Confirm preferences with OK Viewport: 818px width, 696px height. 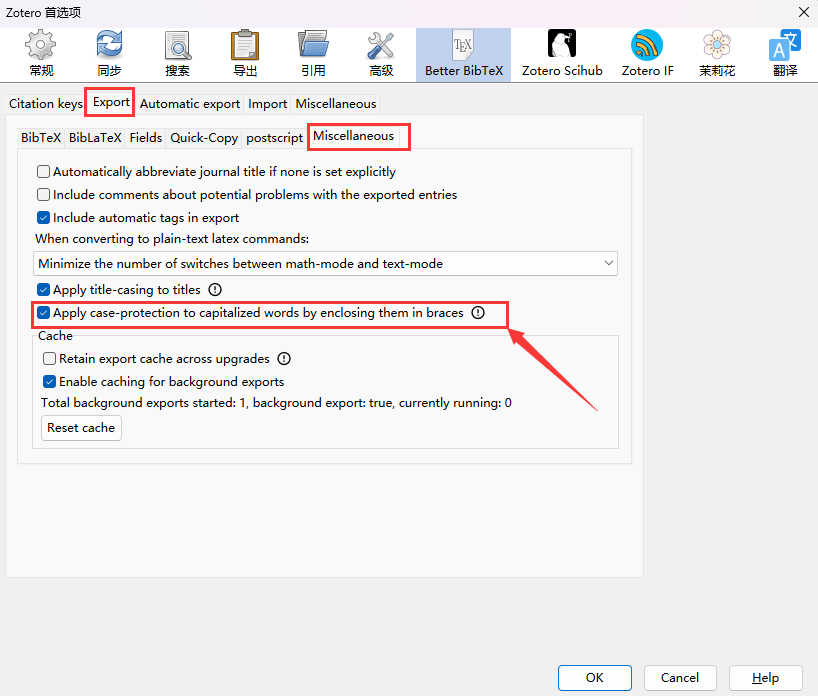click(x=595, y=678)
